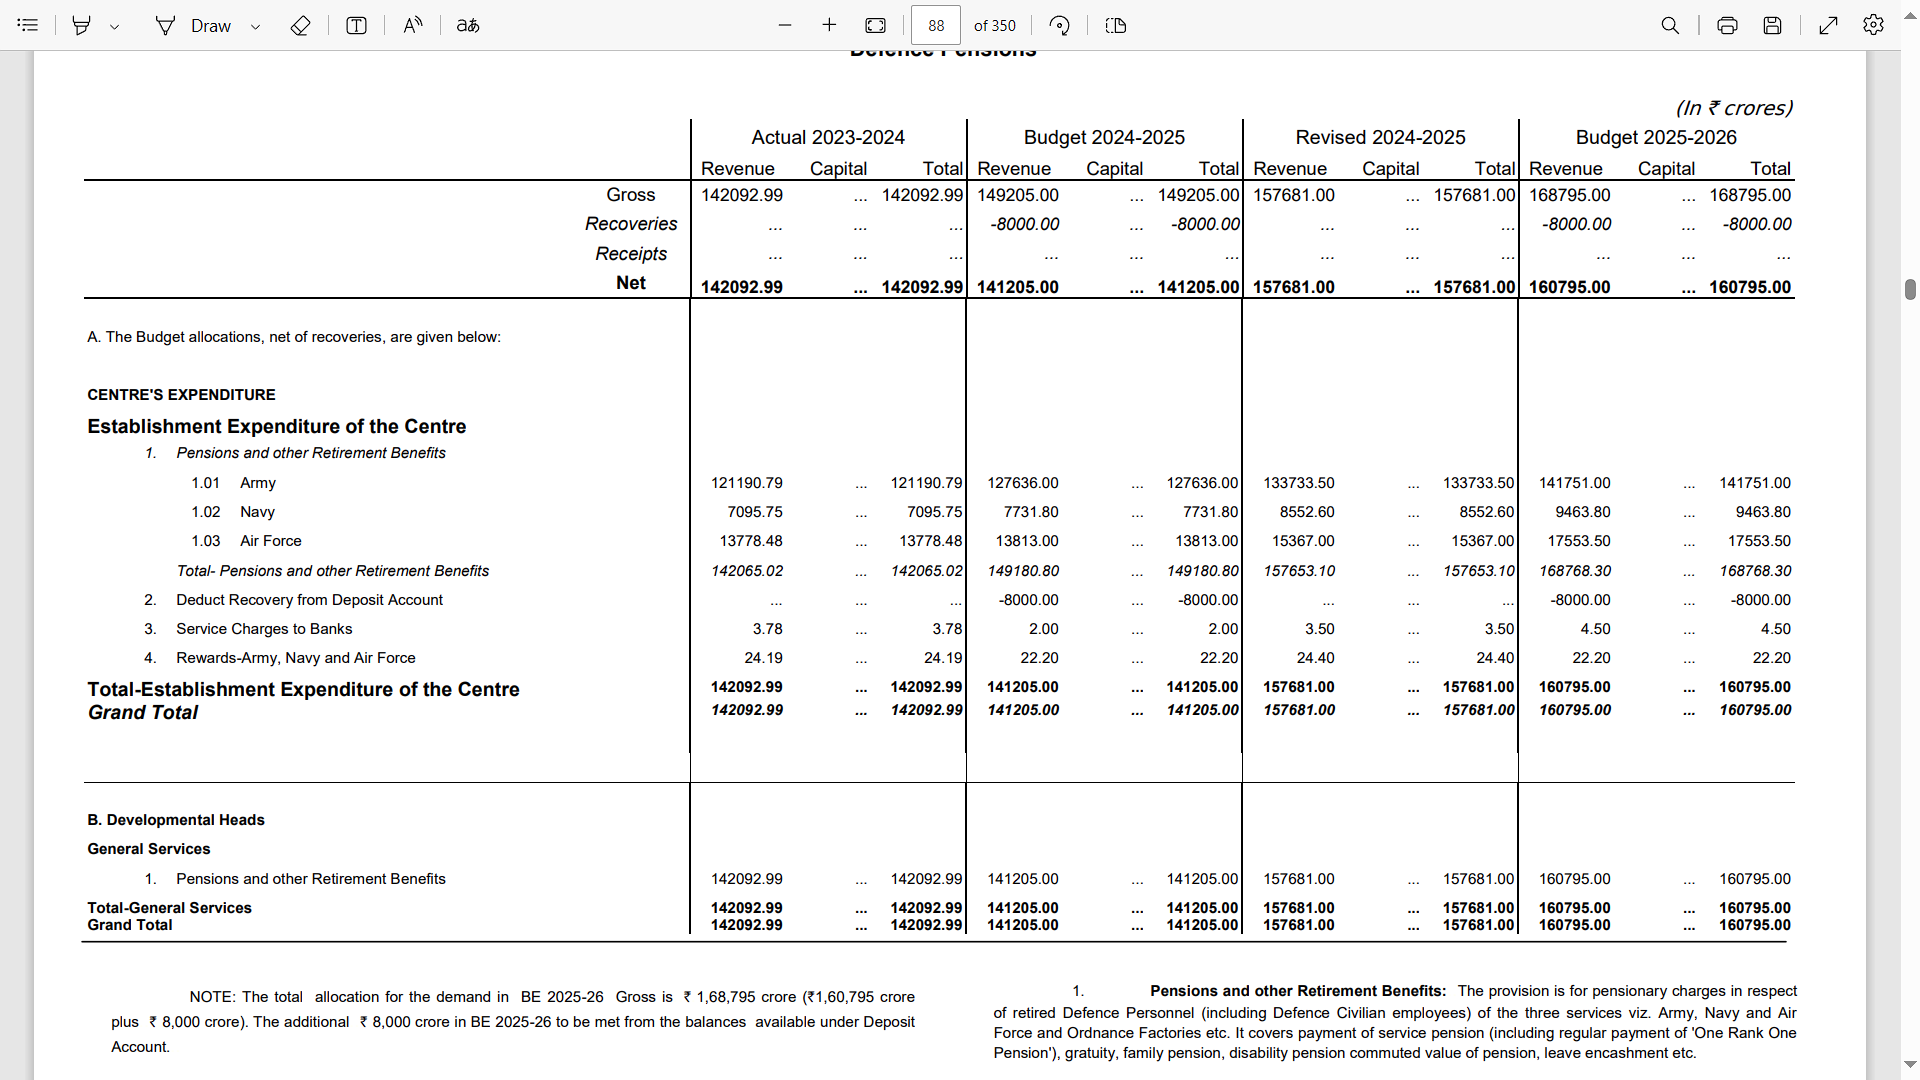Click the 'Revised 2024-2025' column header
This screenshot has height=1080, width=1920.
pos(1380,137)
